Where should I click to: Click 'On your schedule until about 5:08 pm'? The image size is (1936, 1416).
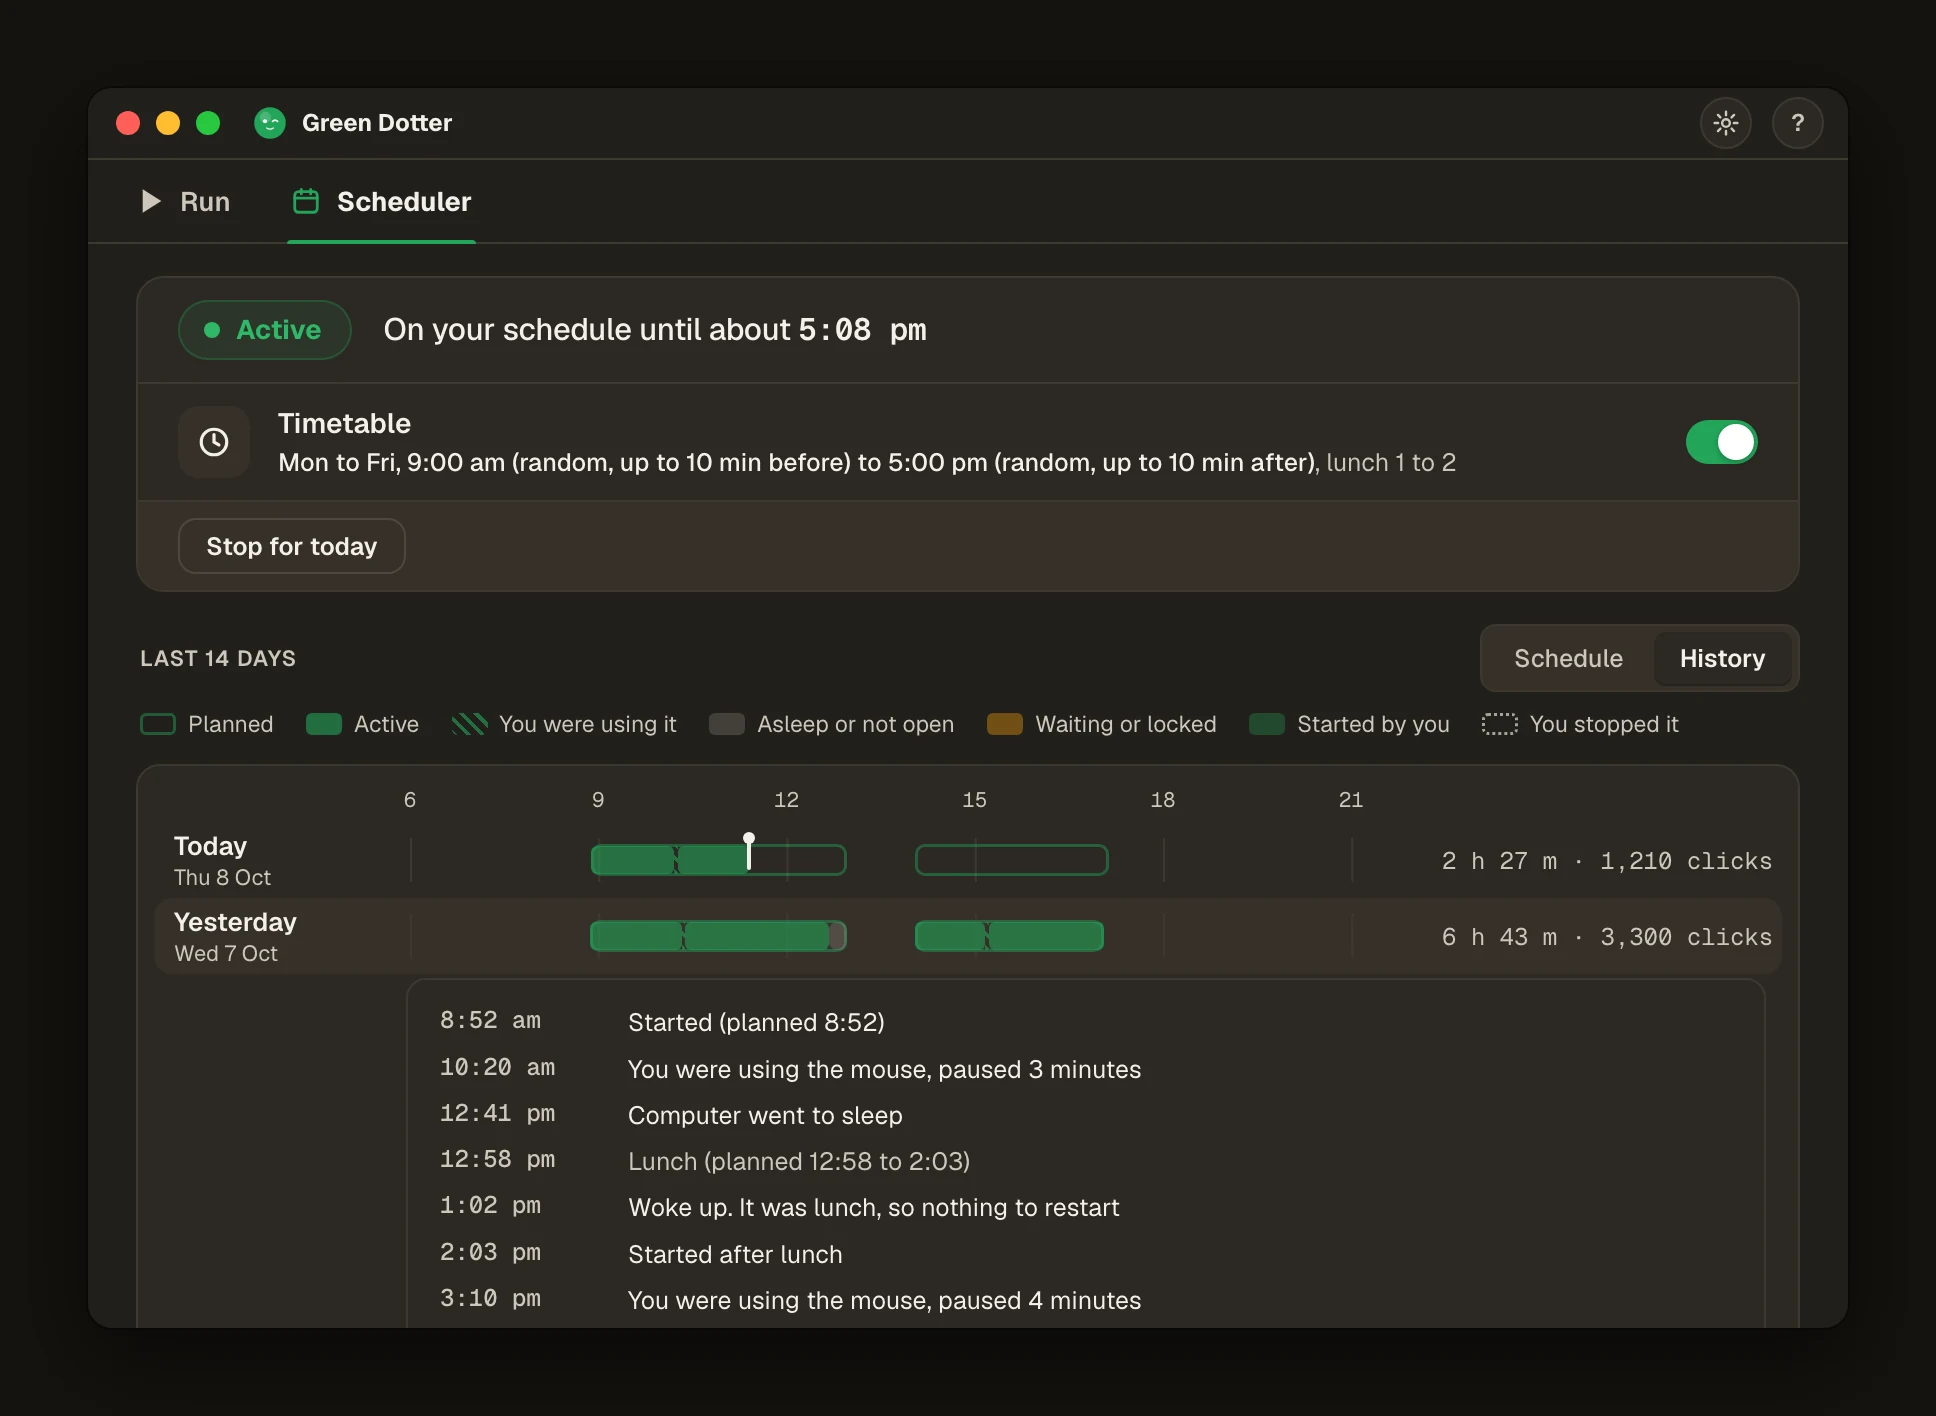pyautogui.click(x=655, y=330)
